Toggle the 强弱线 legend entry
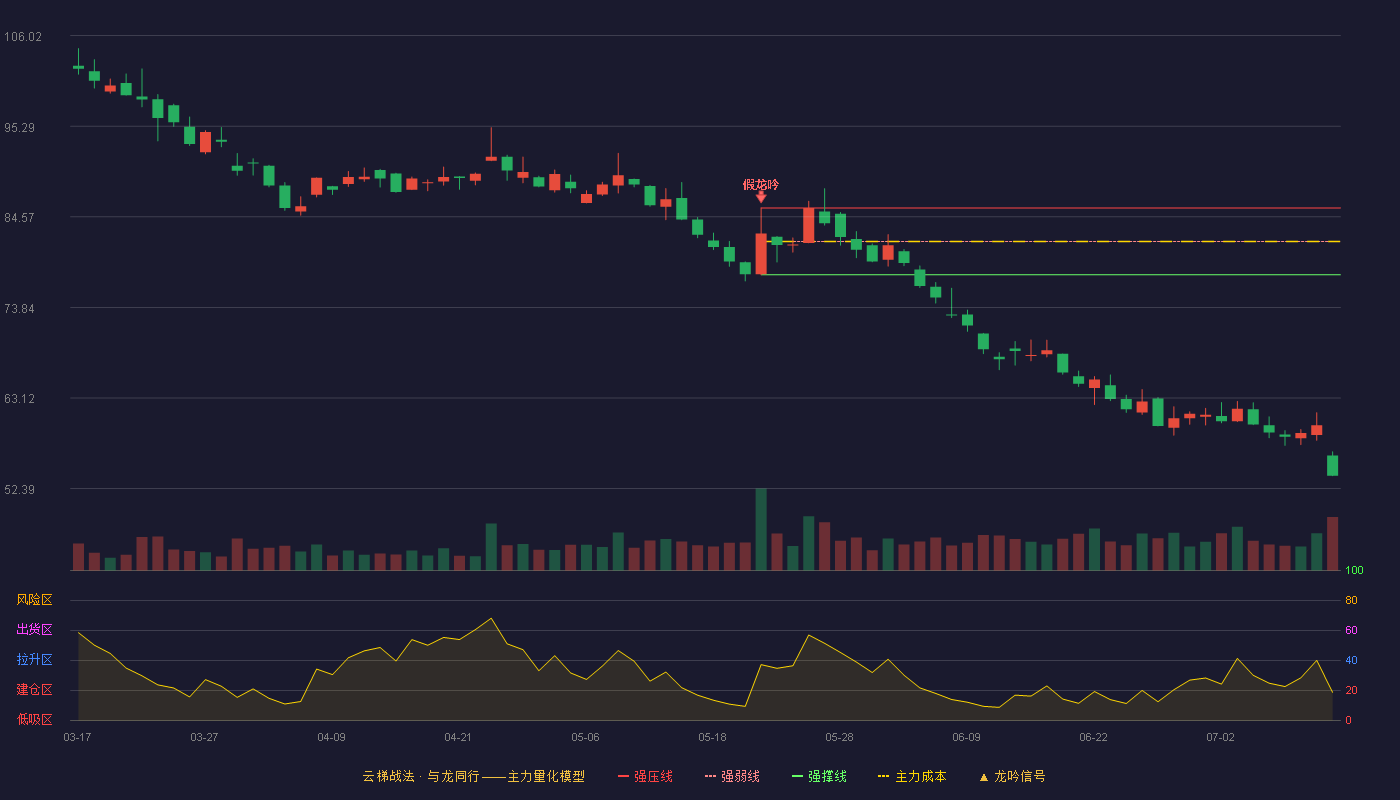1400x800 pixels. coord(732,776)
